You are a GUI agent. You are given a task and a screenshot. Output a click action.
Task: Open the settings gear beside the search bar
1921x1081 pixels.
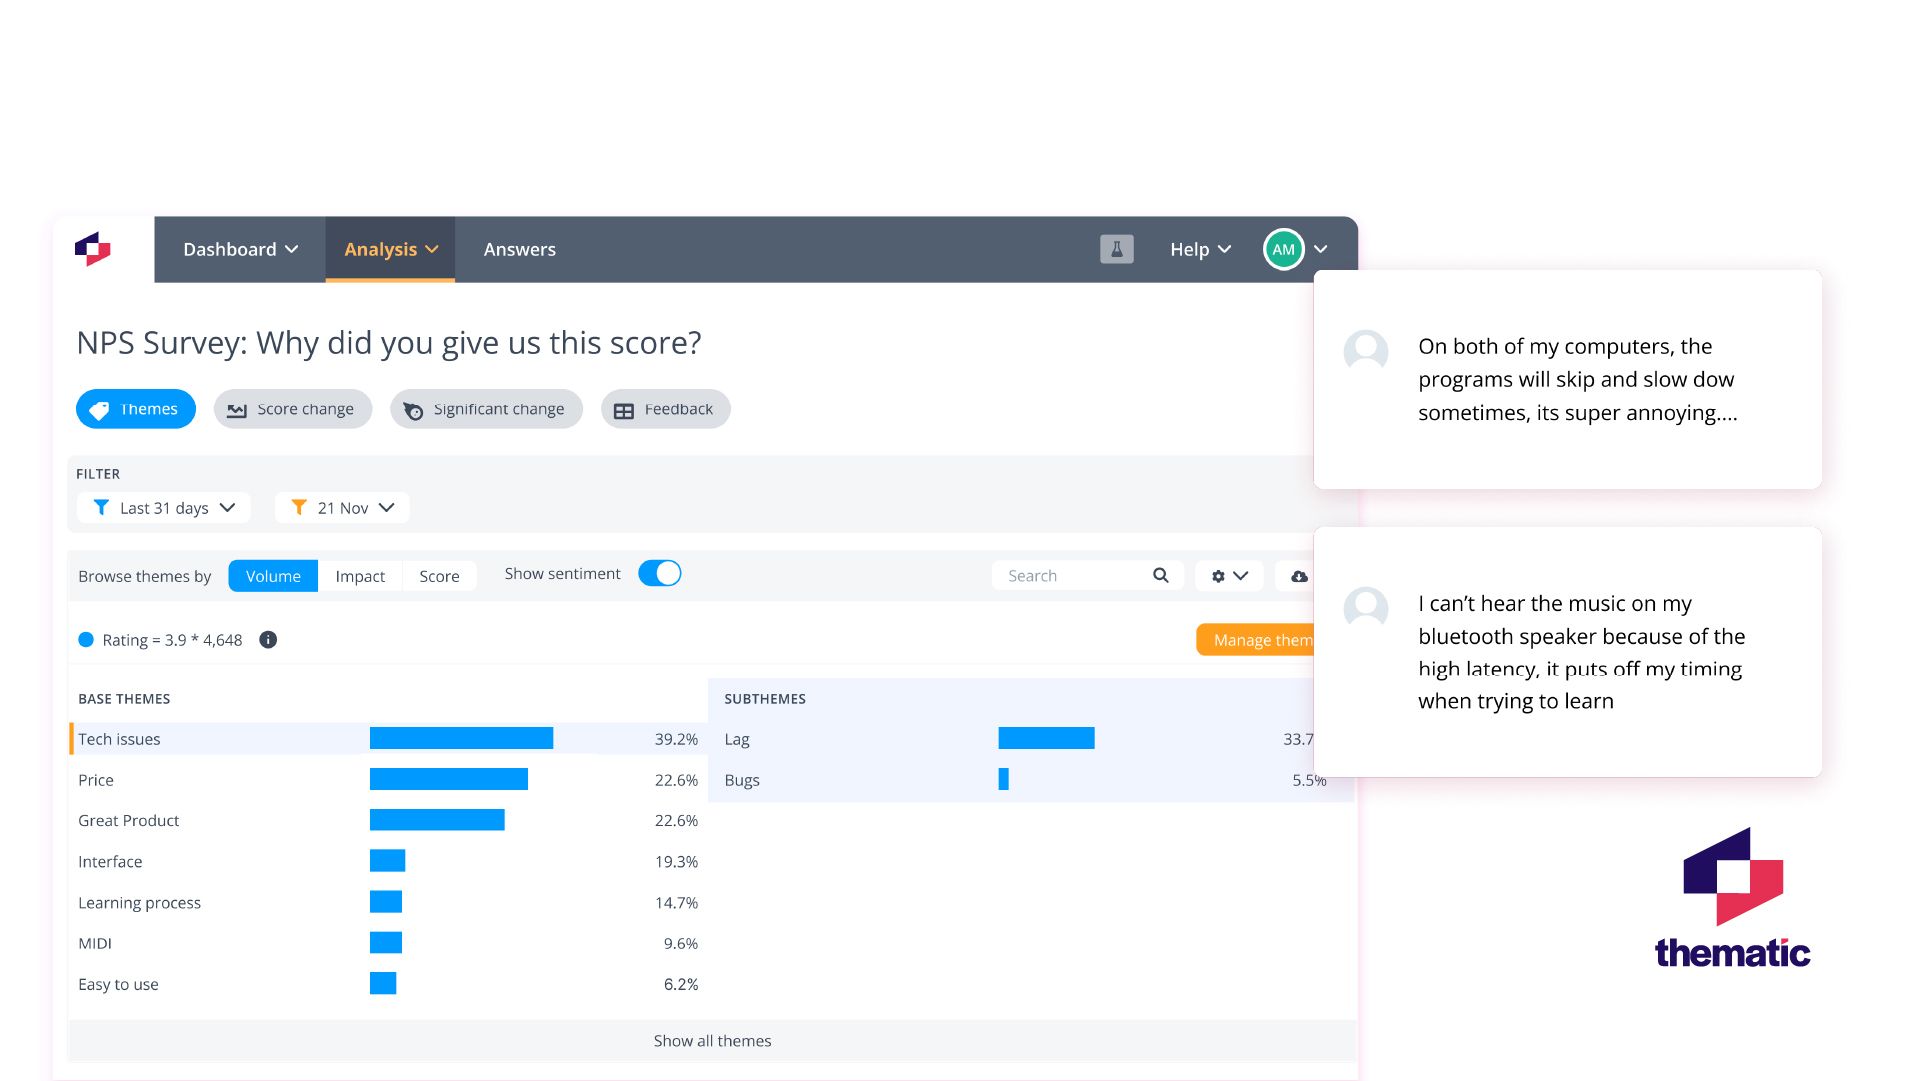point(1222,576)
